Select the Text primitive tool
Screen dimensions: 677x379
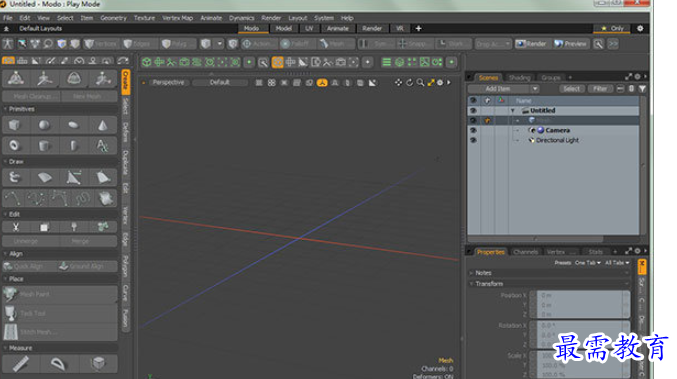[102, 145]
